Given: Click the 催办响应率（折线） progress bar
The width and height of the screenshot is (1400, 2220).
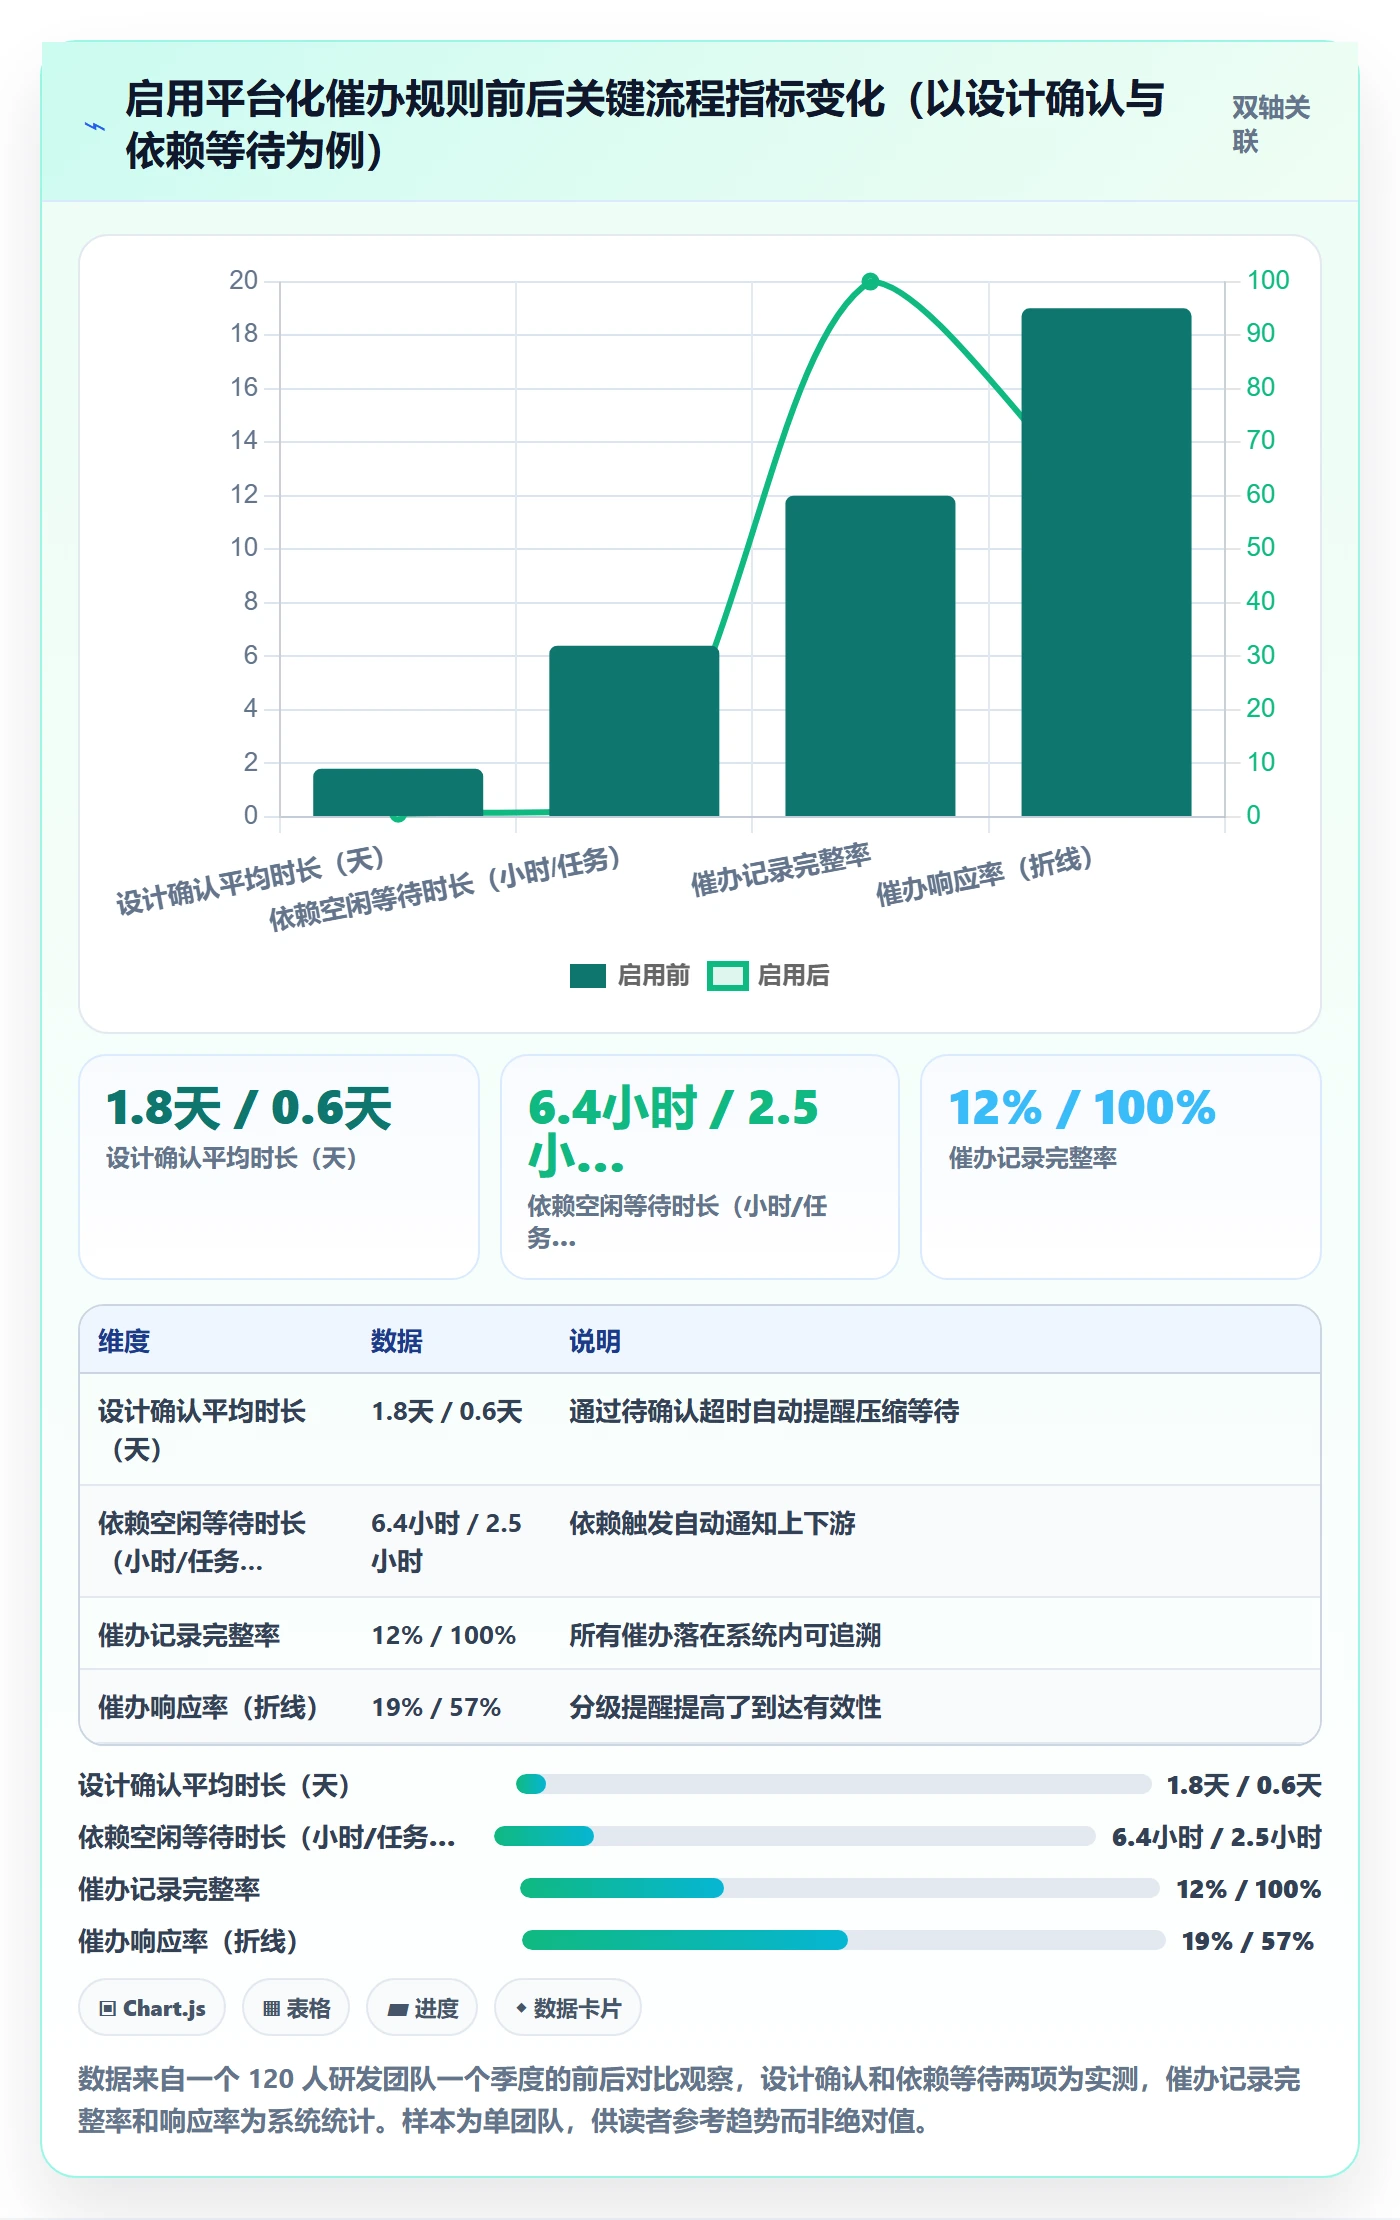Looking at the screenshot, I should [x=844, y=1940].
